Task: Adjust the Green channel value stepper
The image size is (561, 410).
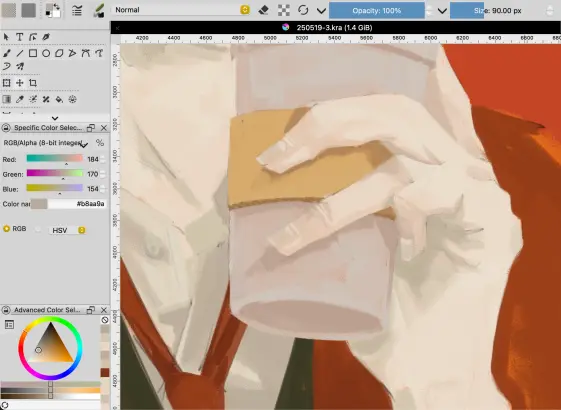Action: tap(103, 174)
